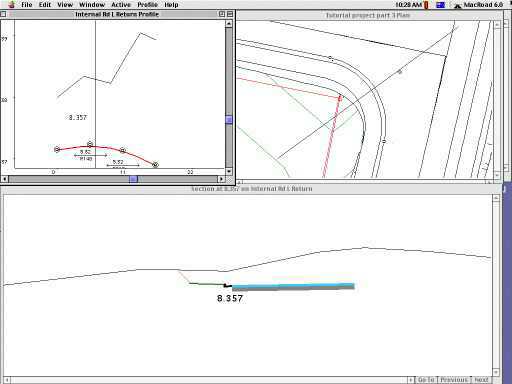Click the flag keyboard layout icon in menu bar

(440, 5)
